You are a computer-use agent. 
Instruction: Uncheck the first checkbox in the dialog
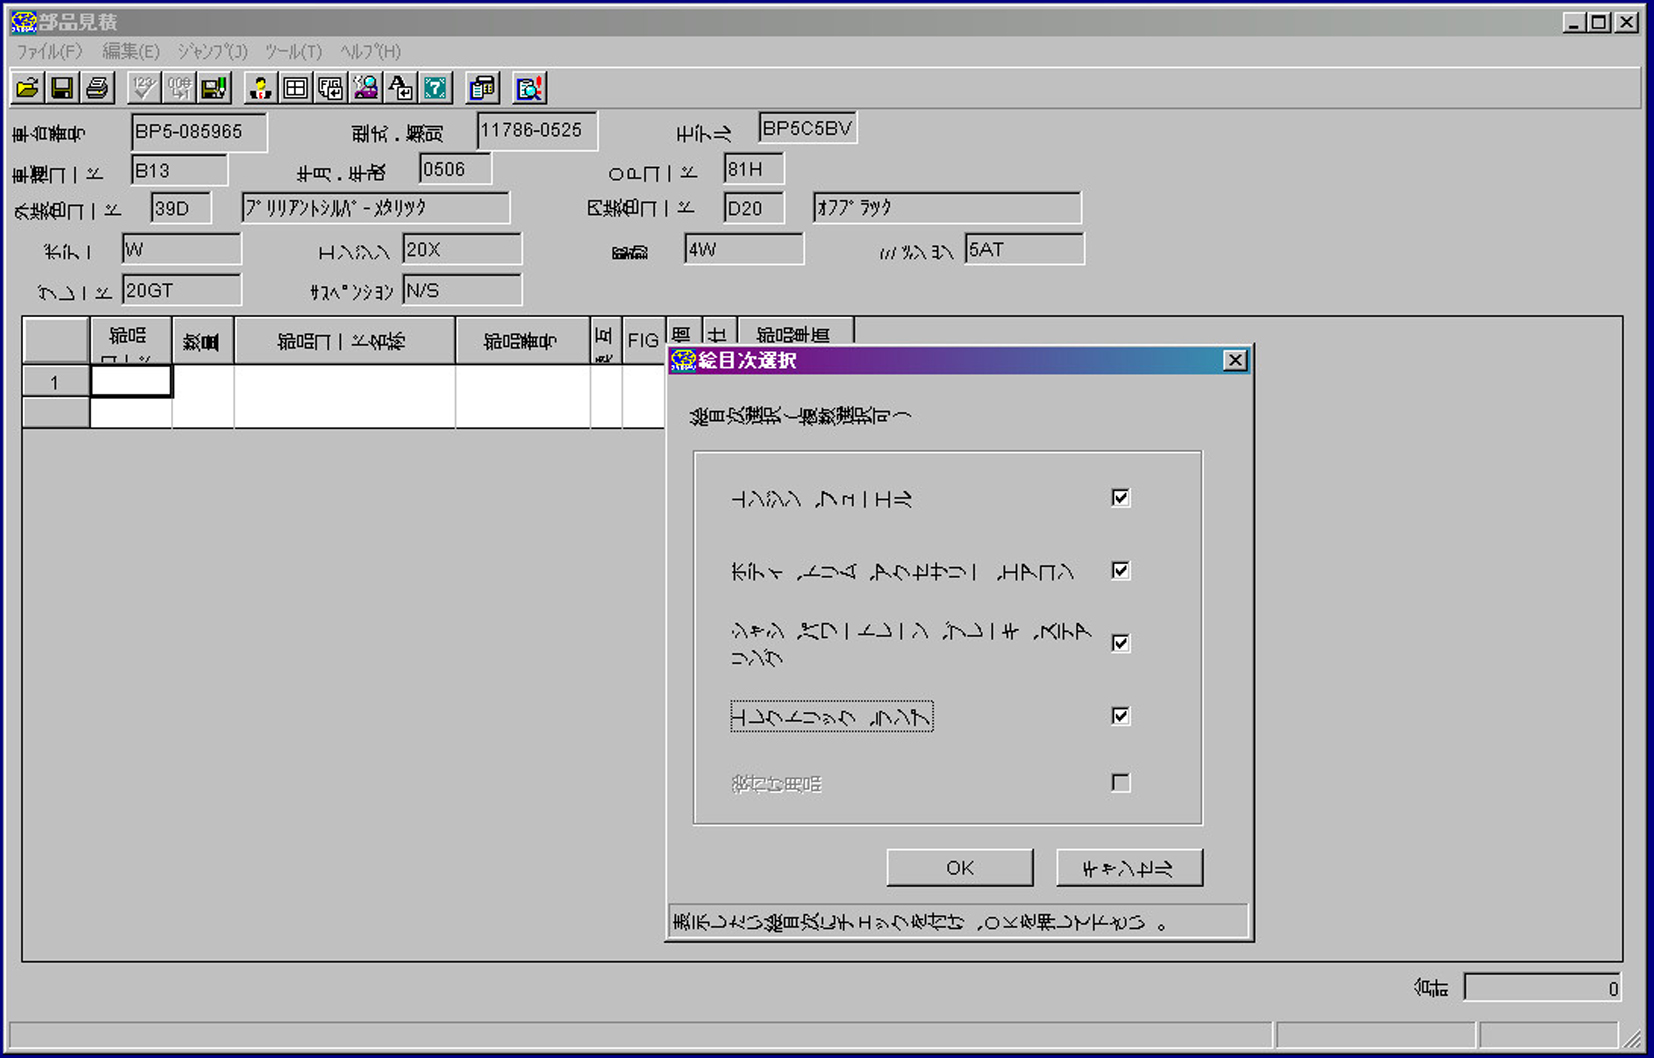click(x=1120, y=498)
